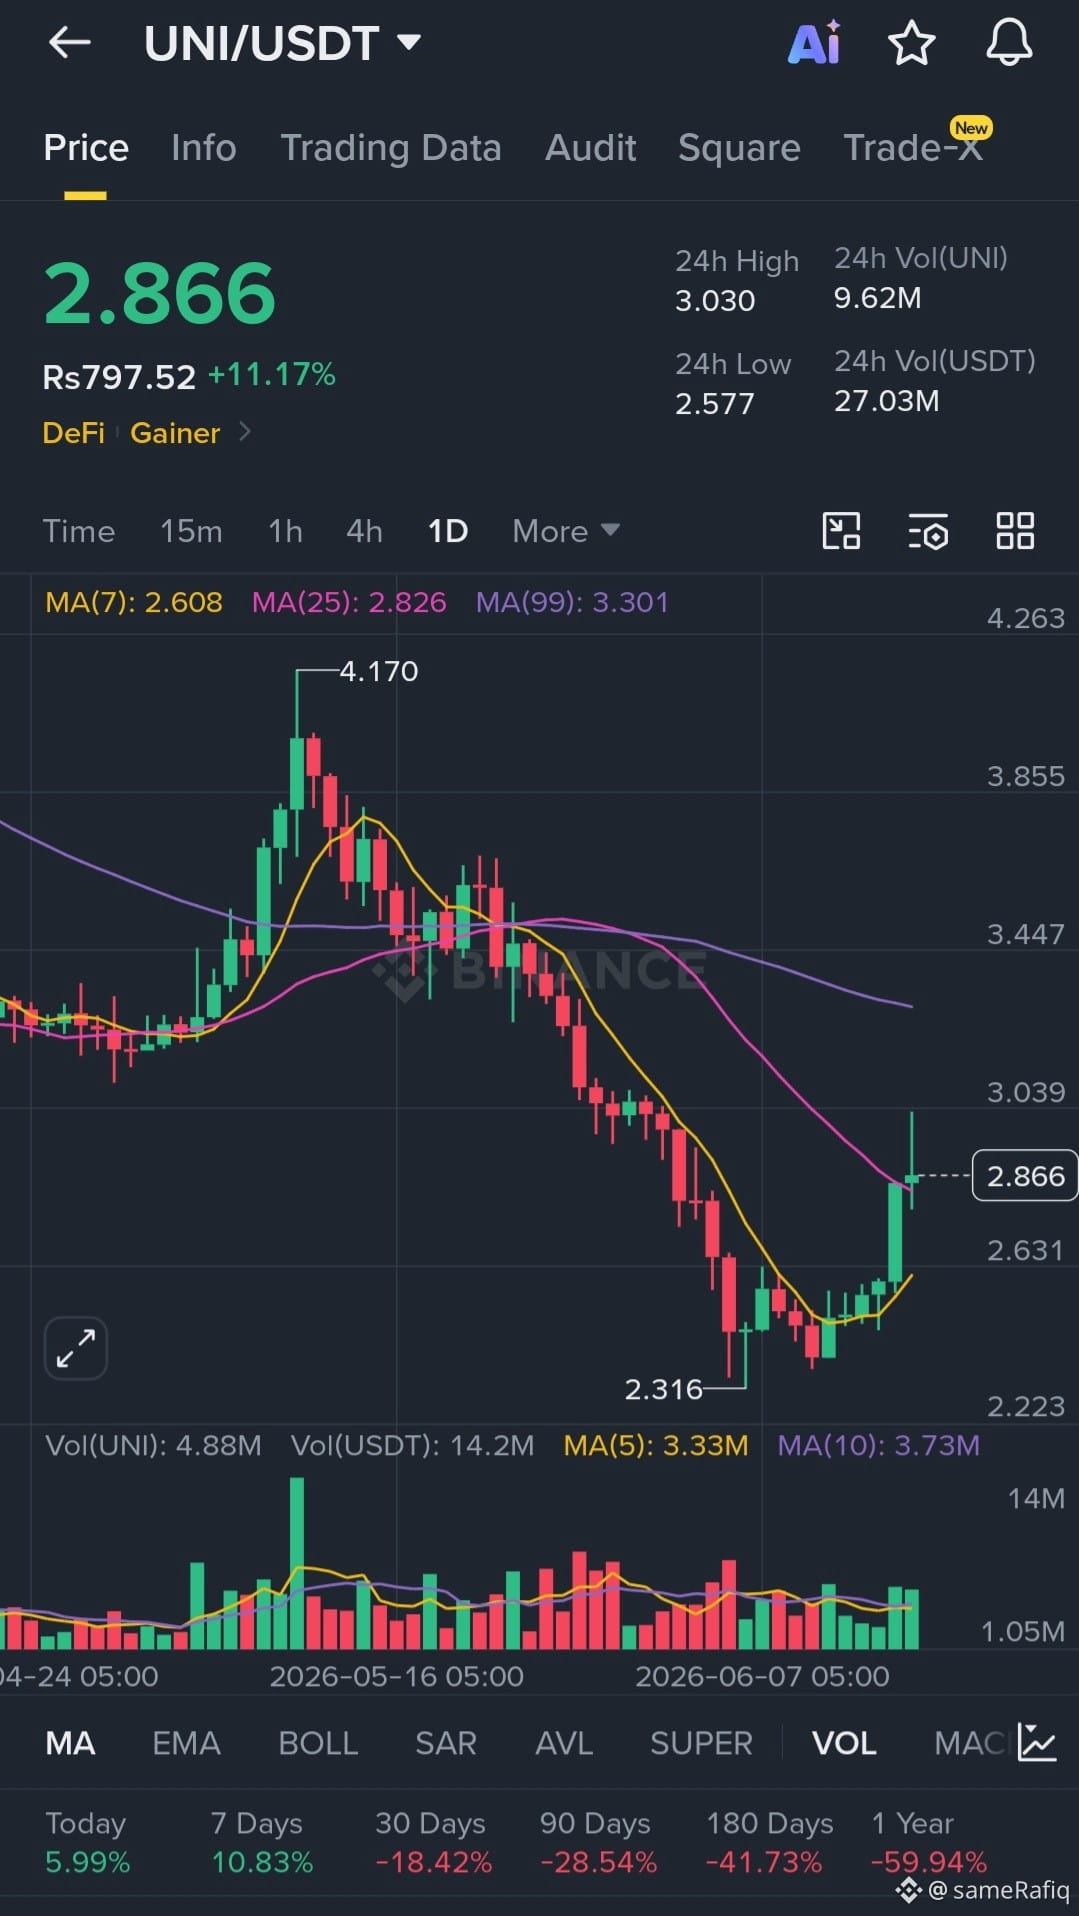Toggle the BOLL indicator

coord(318,1743)
